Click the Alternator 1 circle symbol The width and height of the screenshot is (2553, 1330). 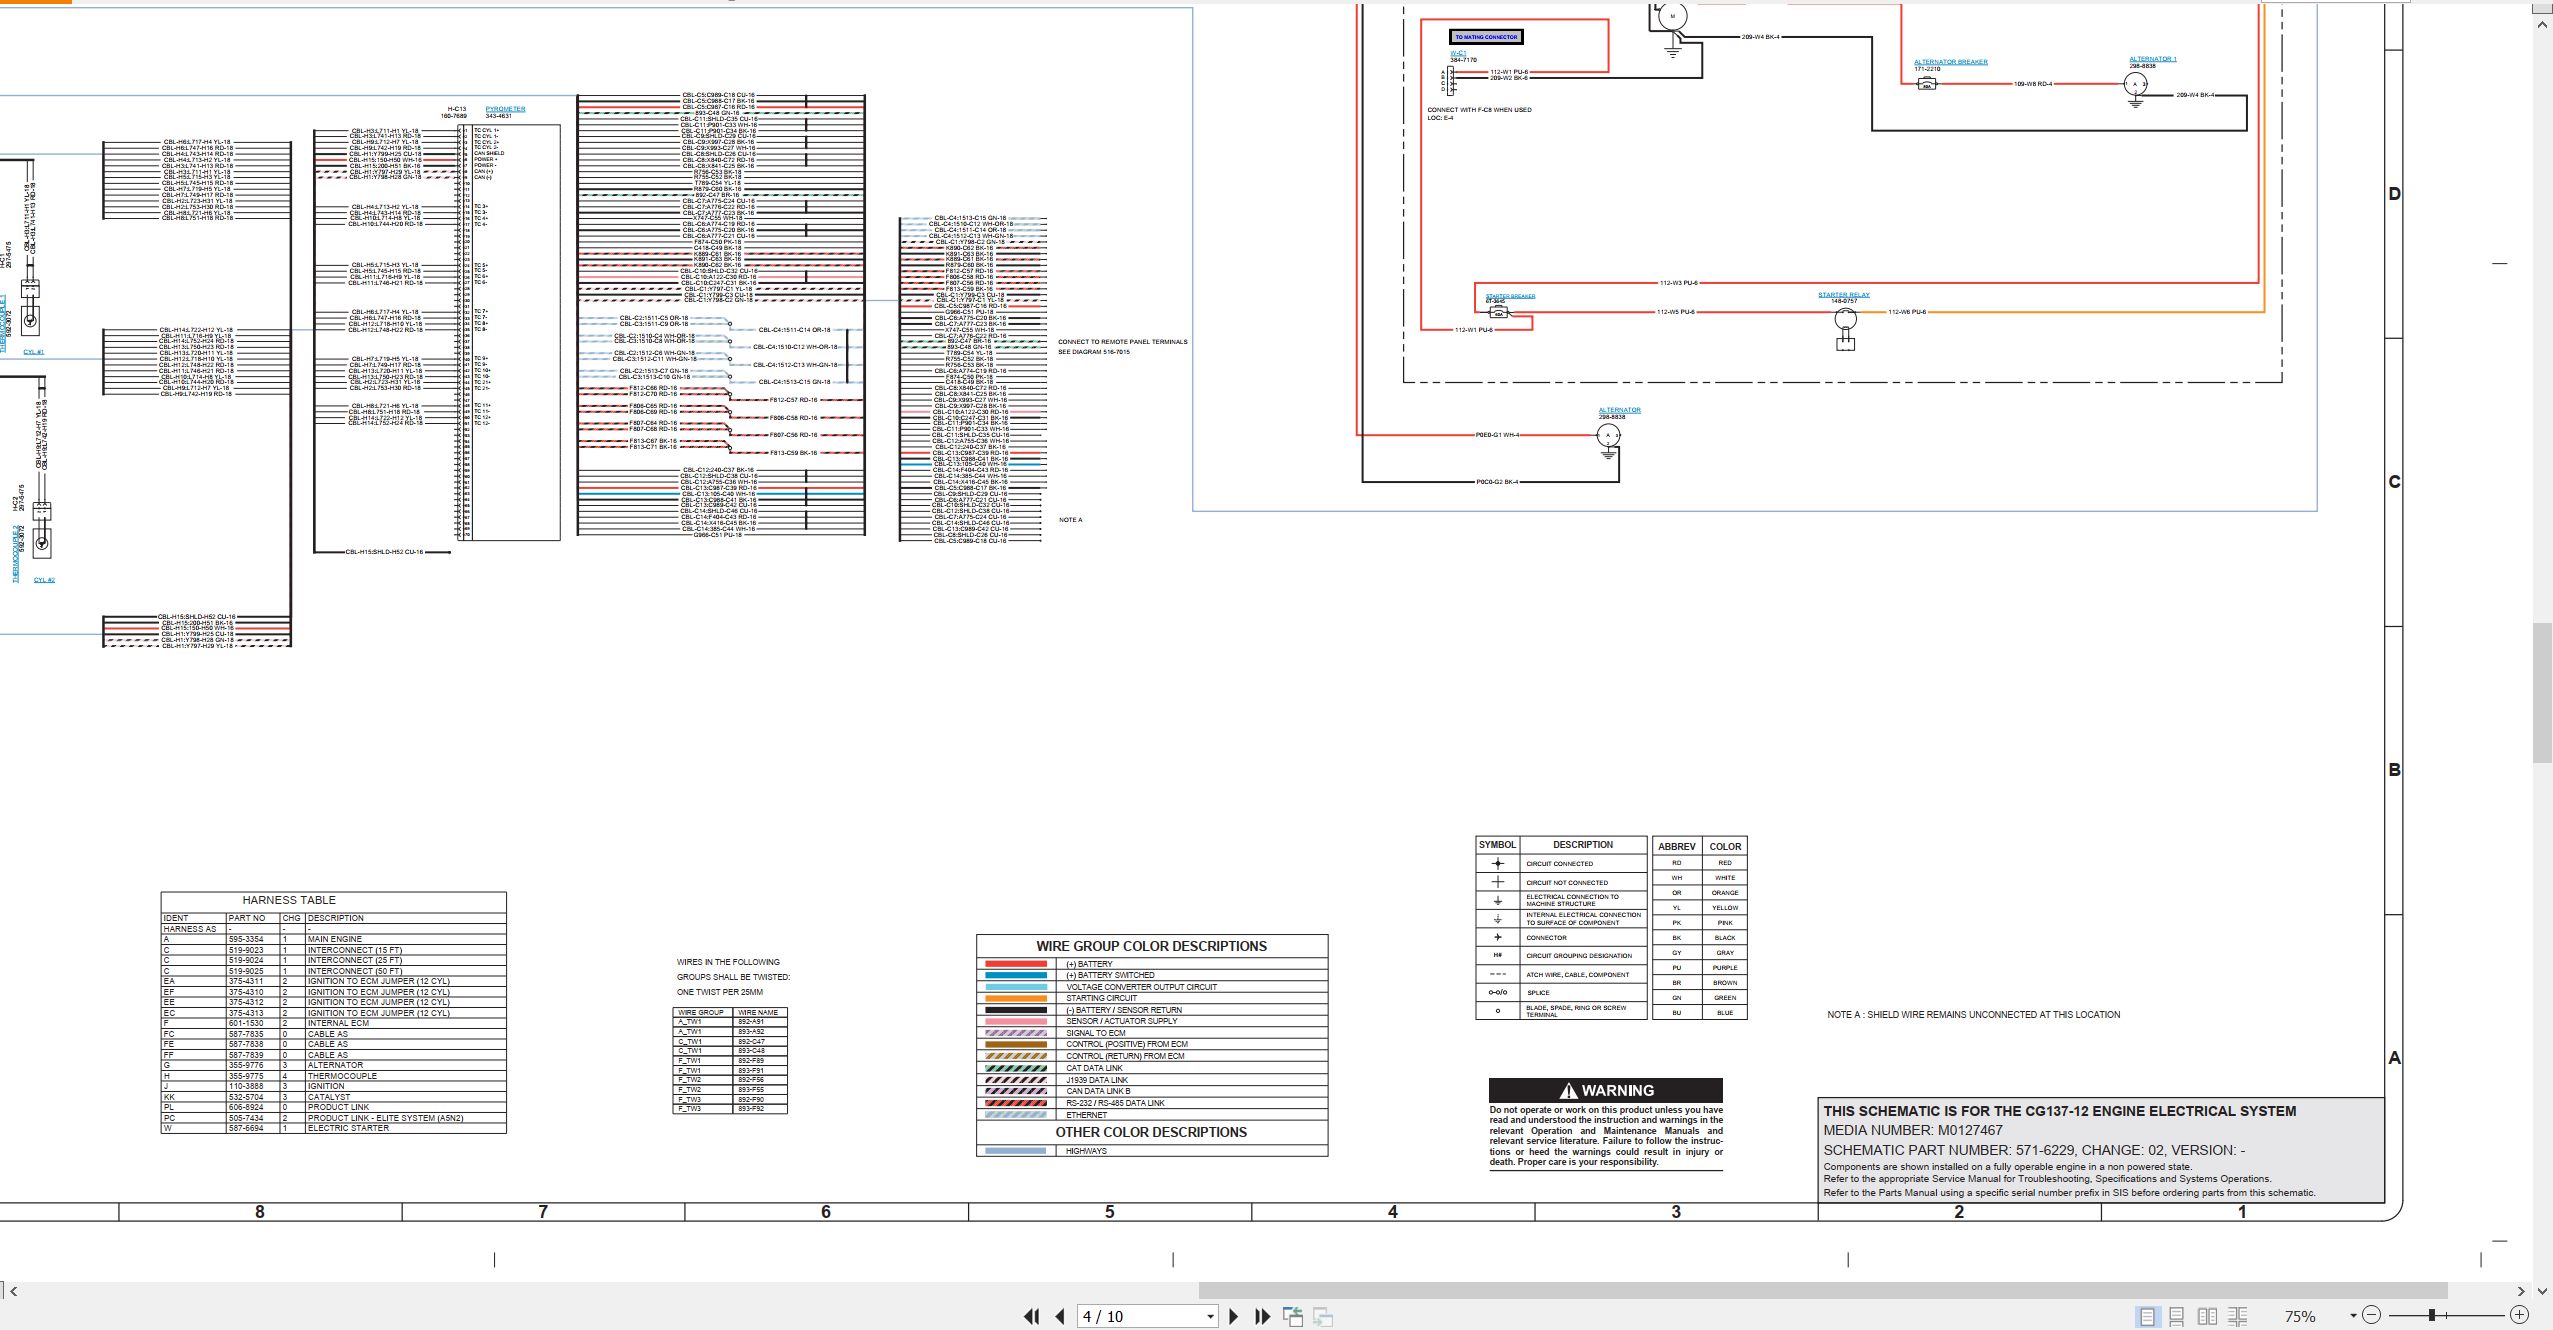click(2135, 85)
